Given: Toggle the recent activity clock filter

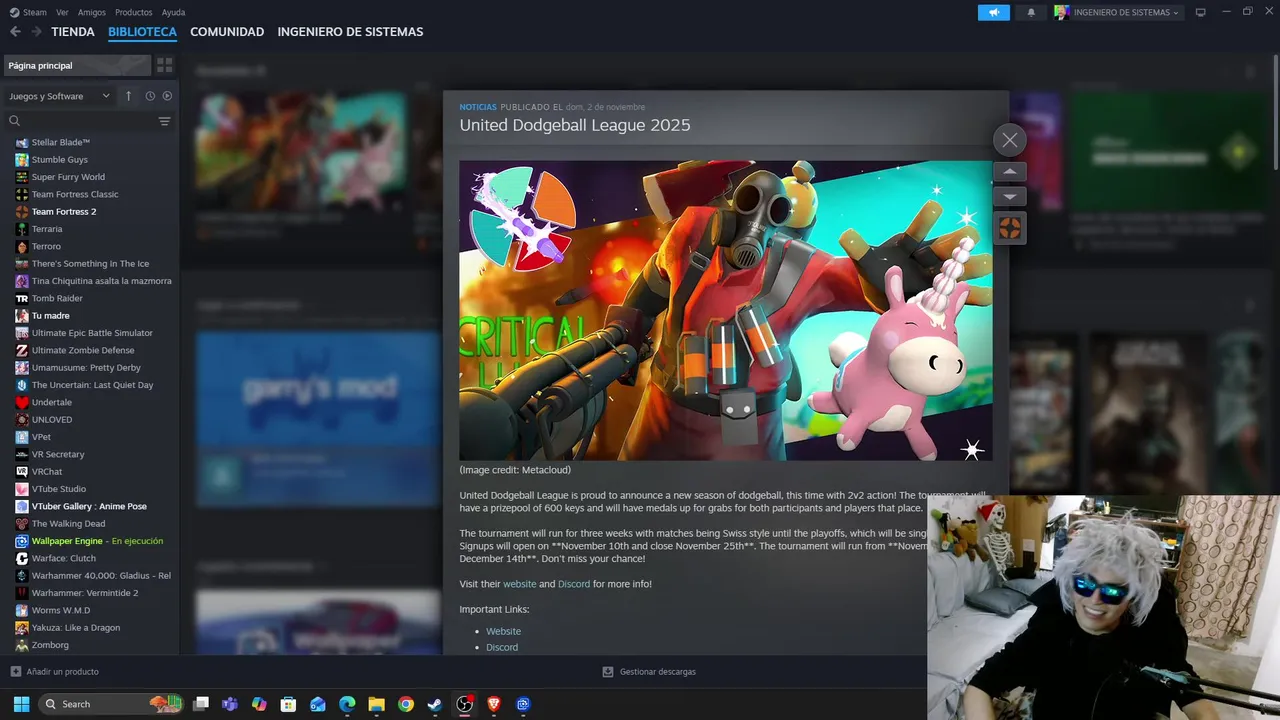Looking at the screenshot, I should [x=150, y=96].
